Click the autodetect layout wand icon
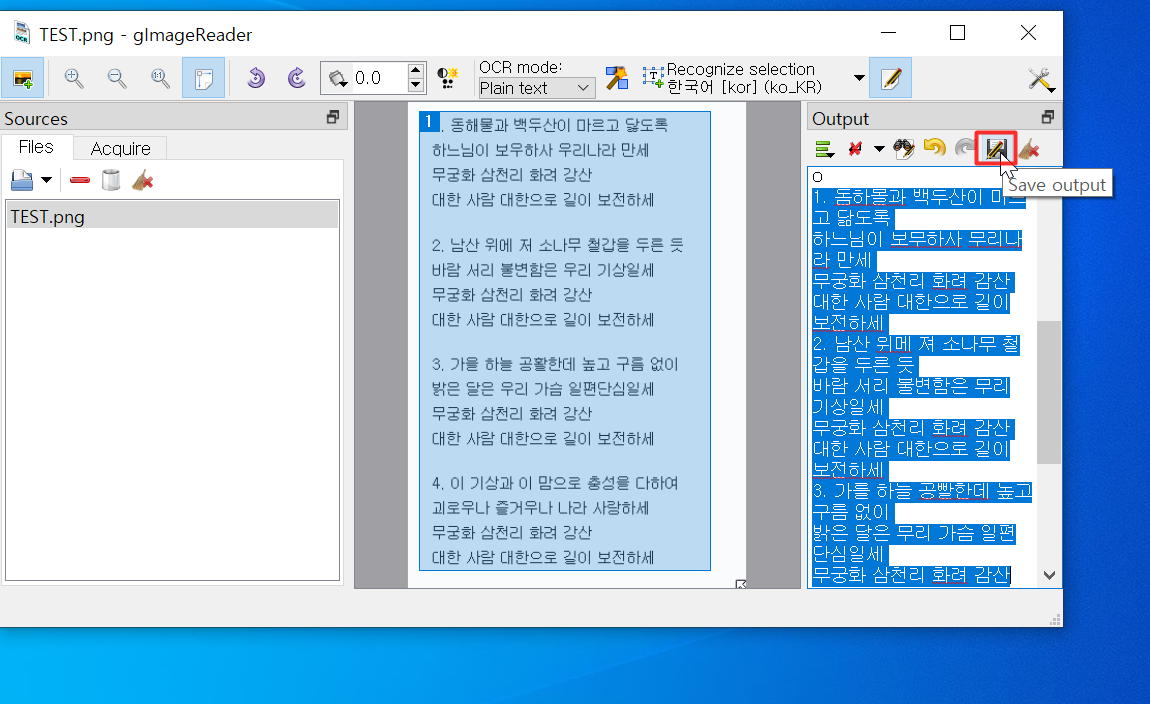This screenshot has height=704, width=1150. tap(617, 78)
